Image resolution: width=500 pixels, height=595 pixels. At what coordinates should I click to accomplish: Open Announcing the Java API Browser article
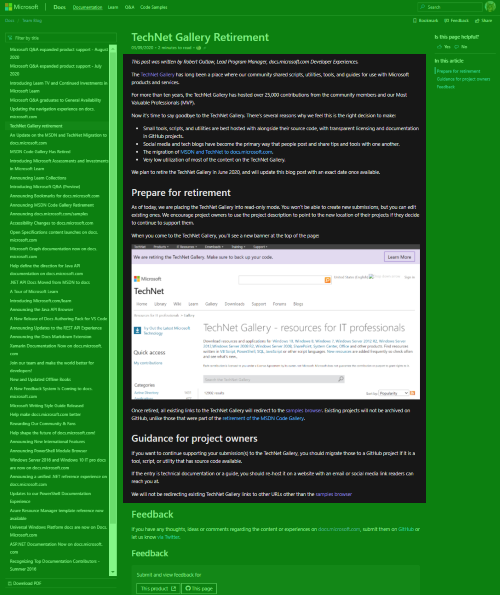(41, 310)
